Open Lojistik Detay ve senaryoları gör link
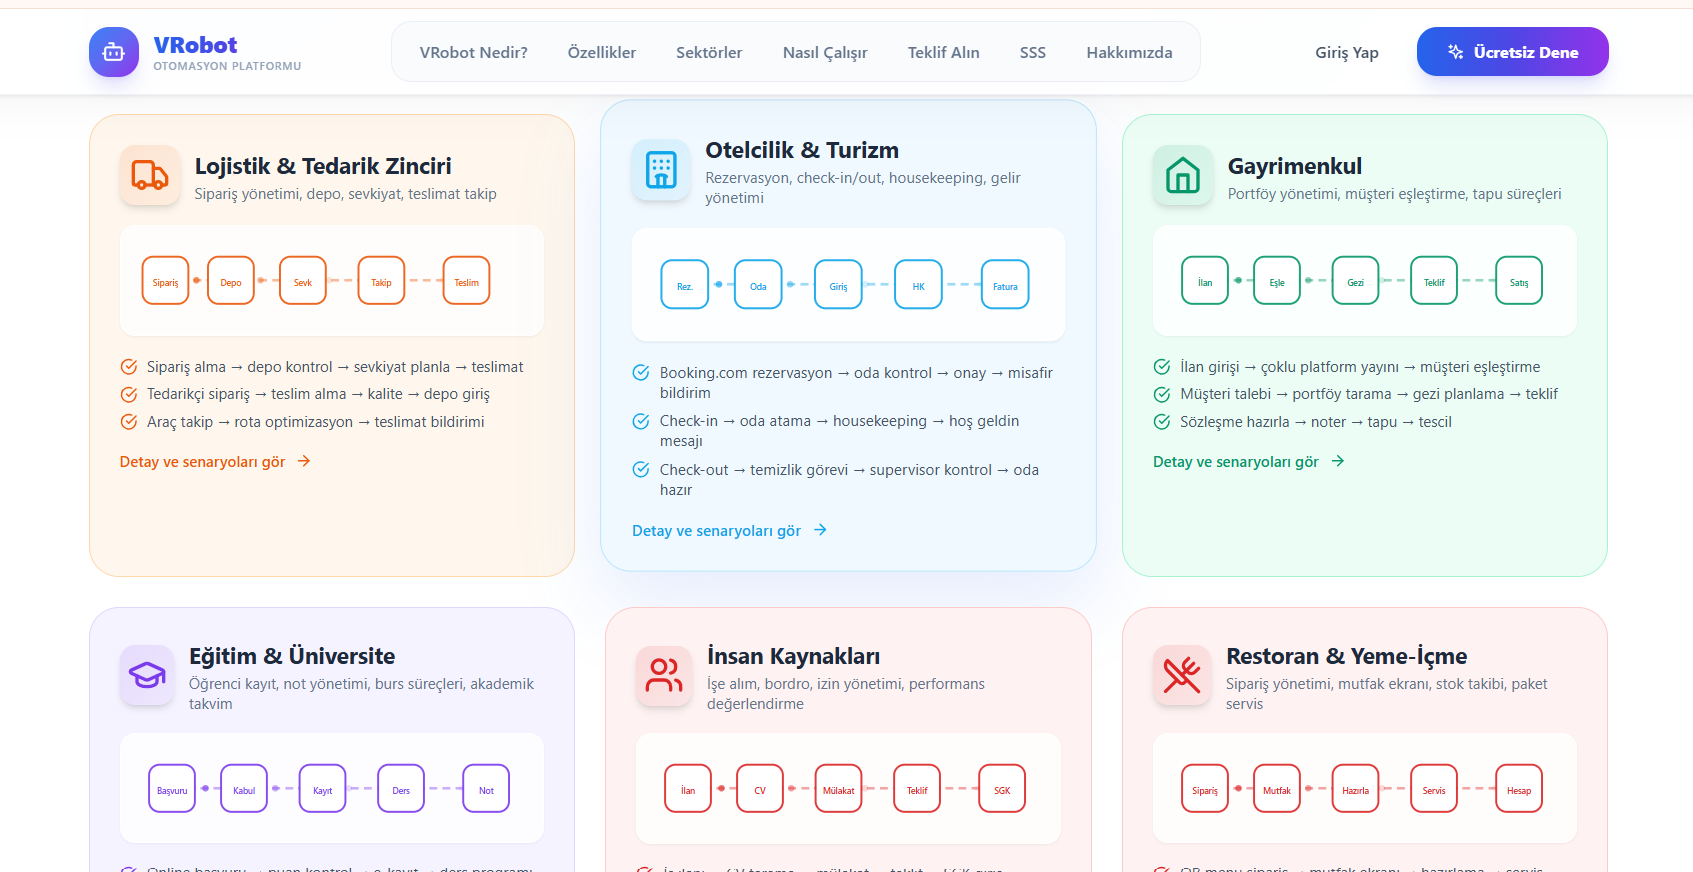The height and width of the screenshot is (872, 1693). pos(215,462)
